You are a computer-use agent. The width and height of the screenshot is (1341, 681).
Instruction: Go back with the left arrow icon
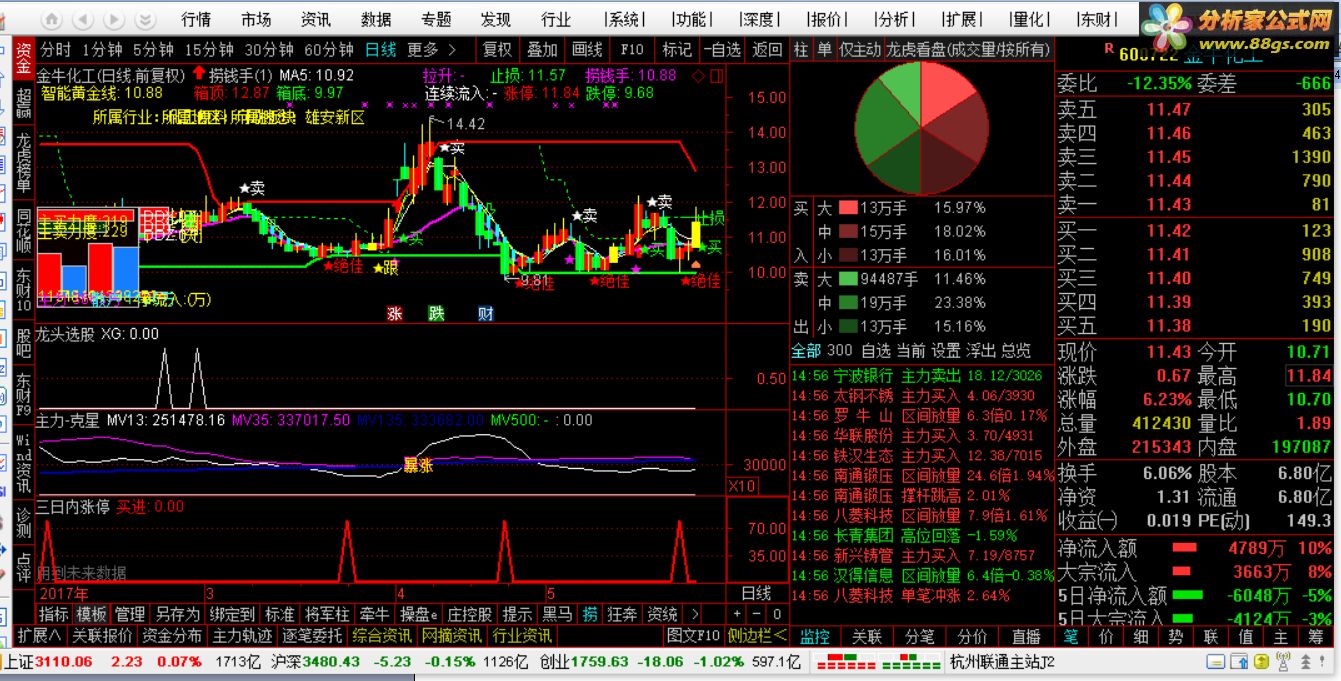(84, 20)
